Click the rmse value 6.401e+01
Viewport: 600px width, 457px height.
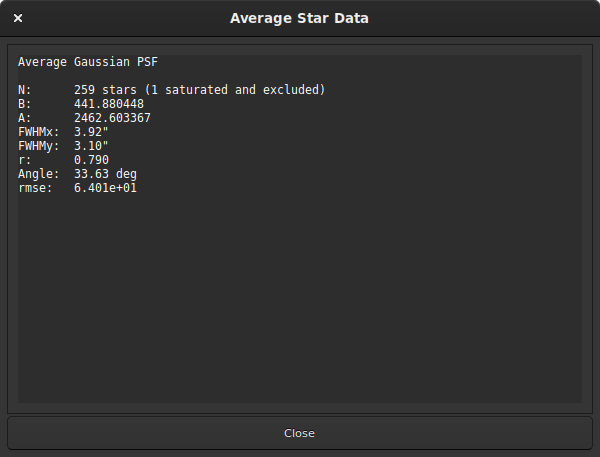(x=105, y=188)
